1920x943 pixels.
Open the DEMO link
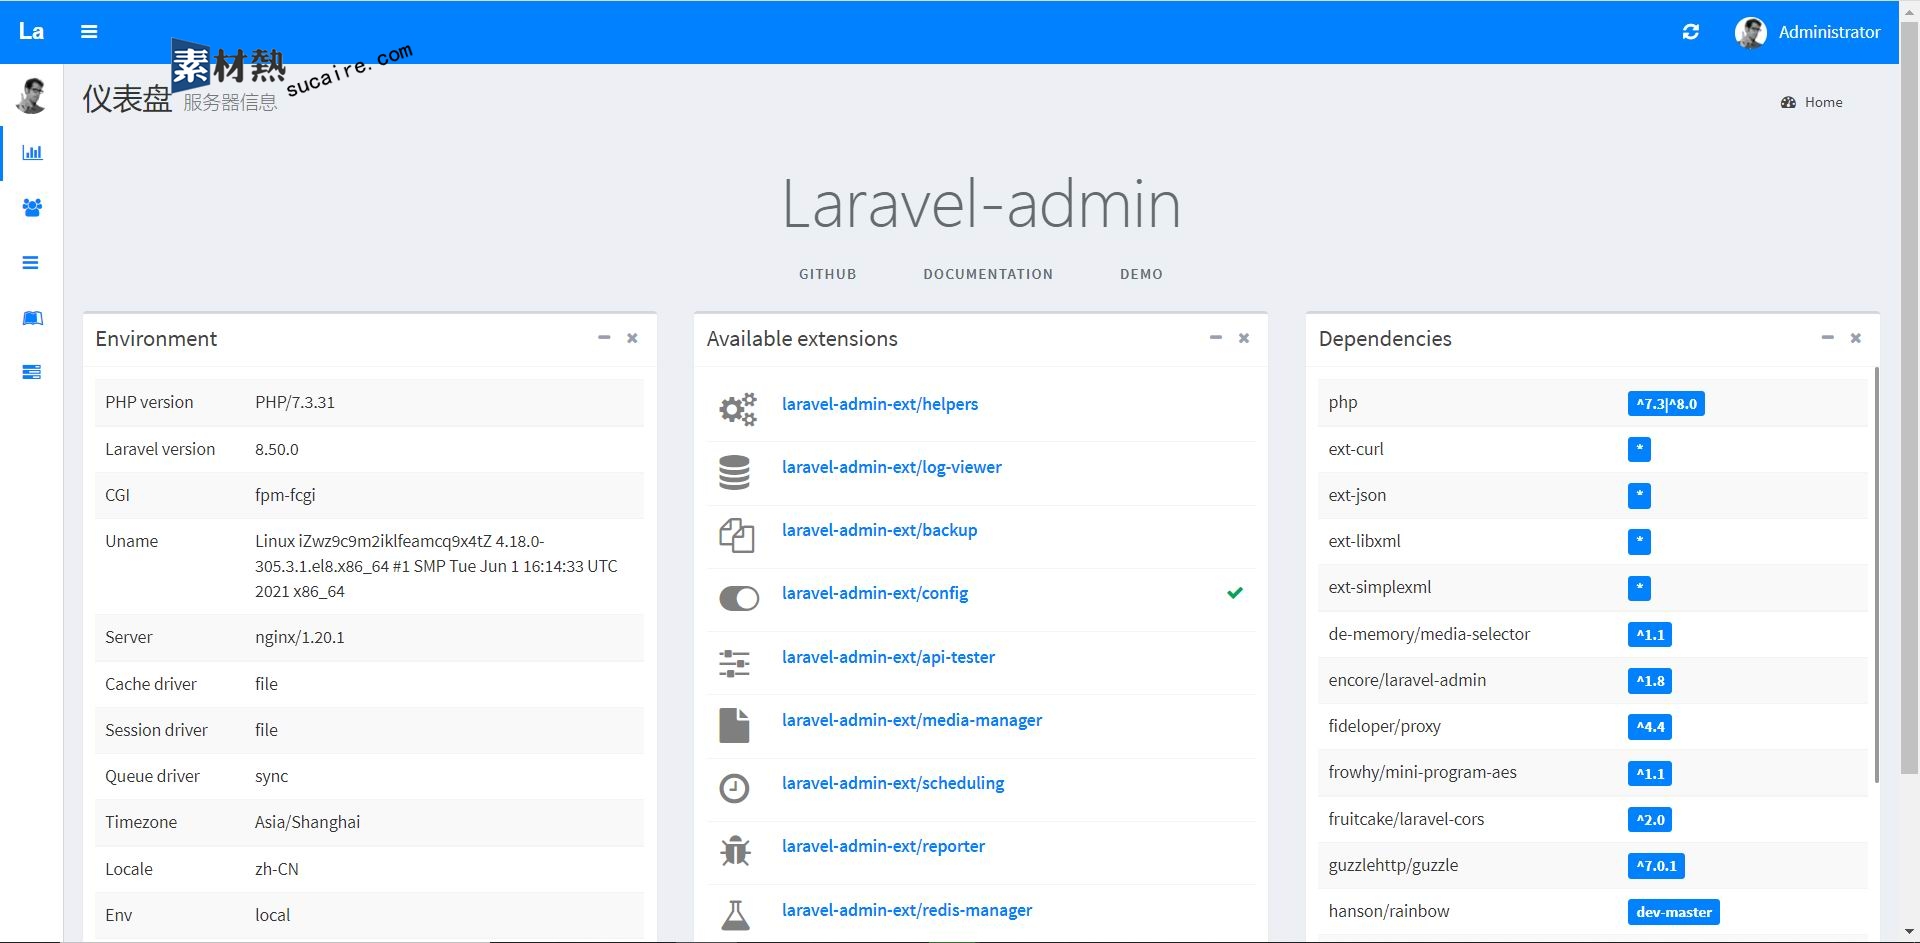click(1141, 274)
